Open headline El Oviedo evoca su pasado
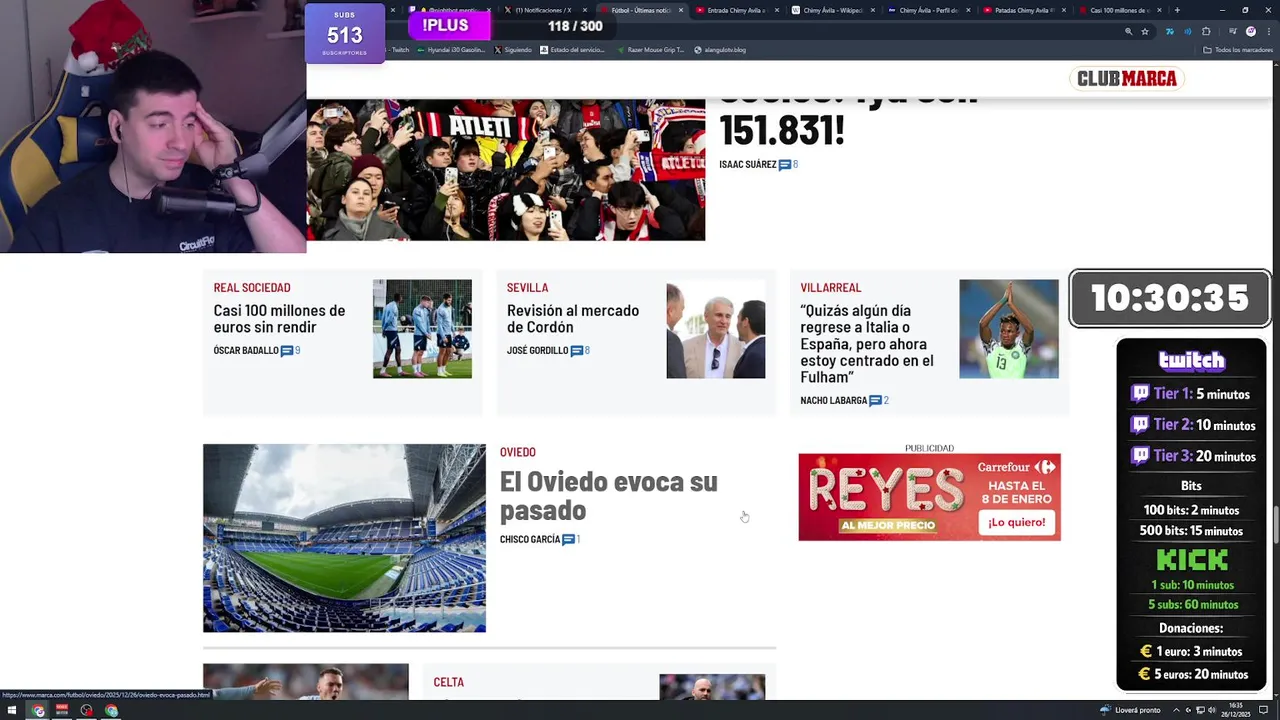The image size is (1280, 720). (608, 496)
